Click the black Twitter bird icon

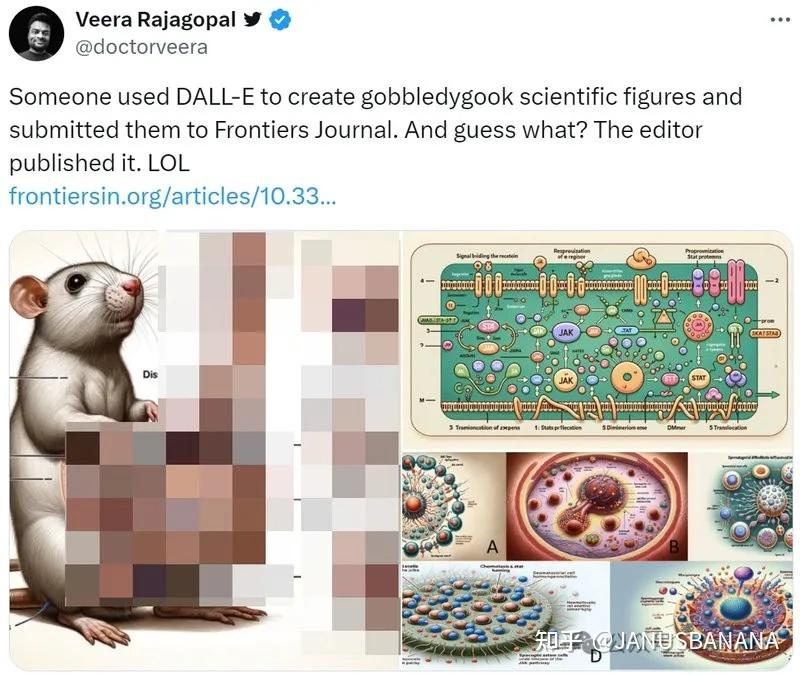(x=253, y=19)
